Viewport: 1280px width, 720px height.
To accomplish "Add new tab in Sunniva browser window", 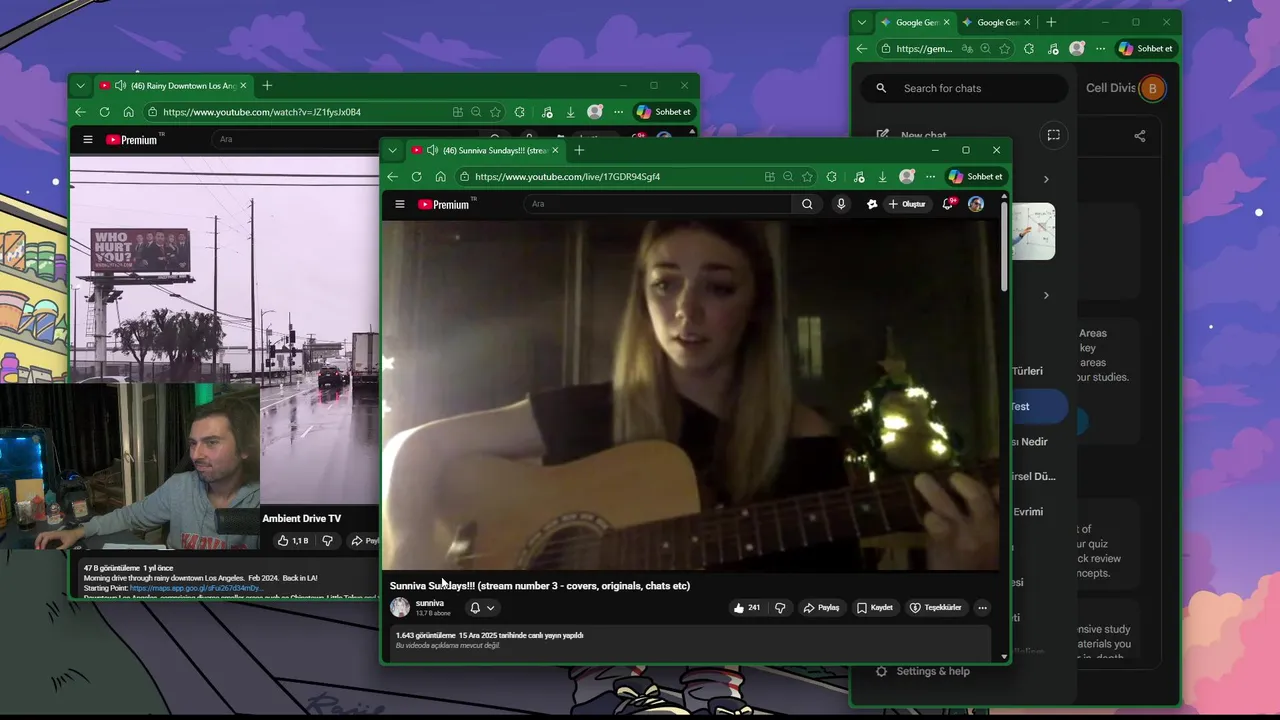I will (579, 150).
